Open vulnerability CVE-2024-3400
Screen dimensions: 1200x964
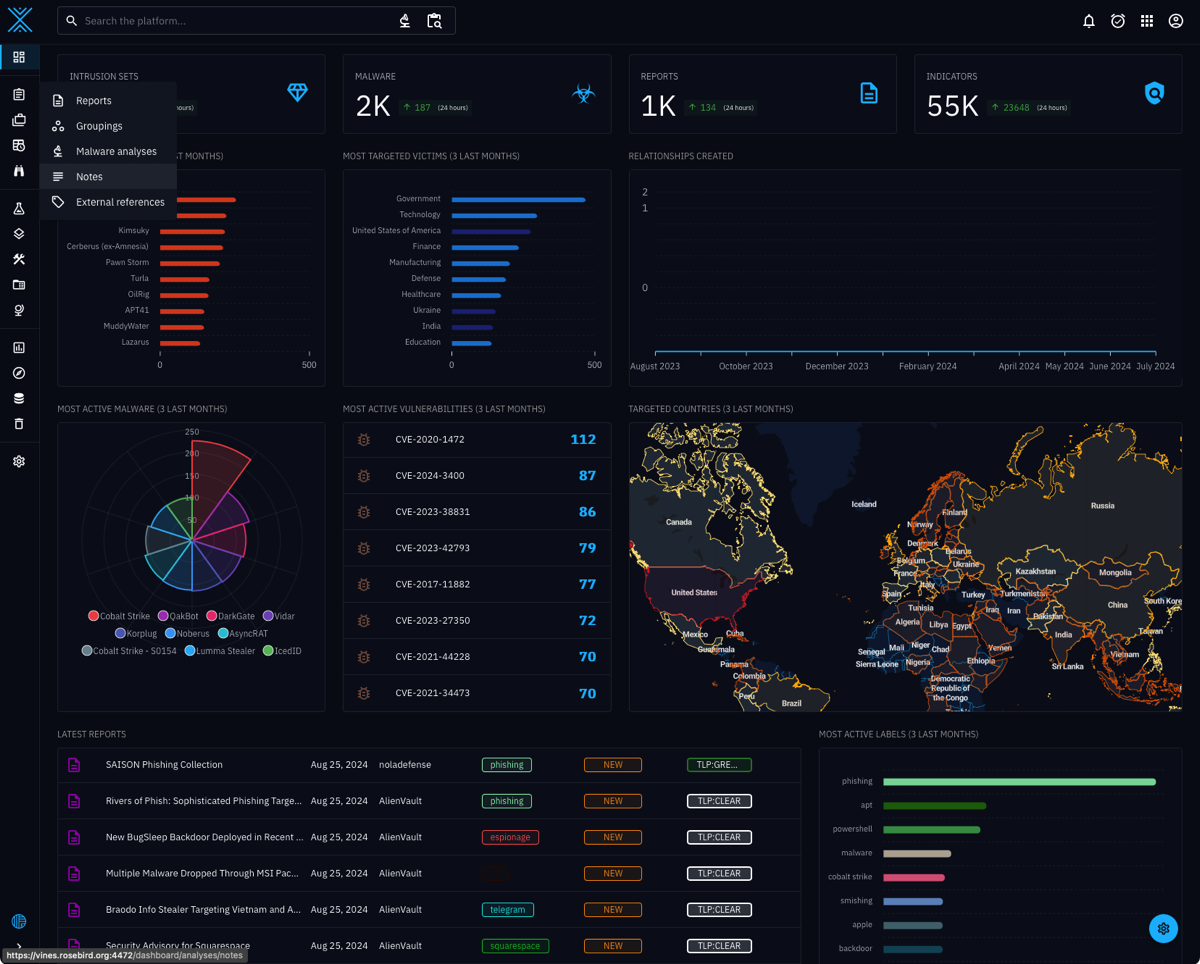tap(477, 476)
